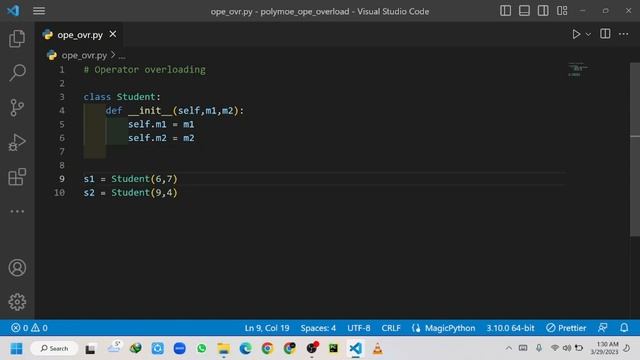
Task: Change encoding via UTF-8
Action: (x=359, y=328)
